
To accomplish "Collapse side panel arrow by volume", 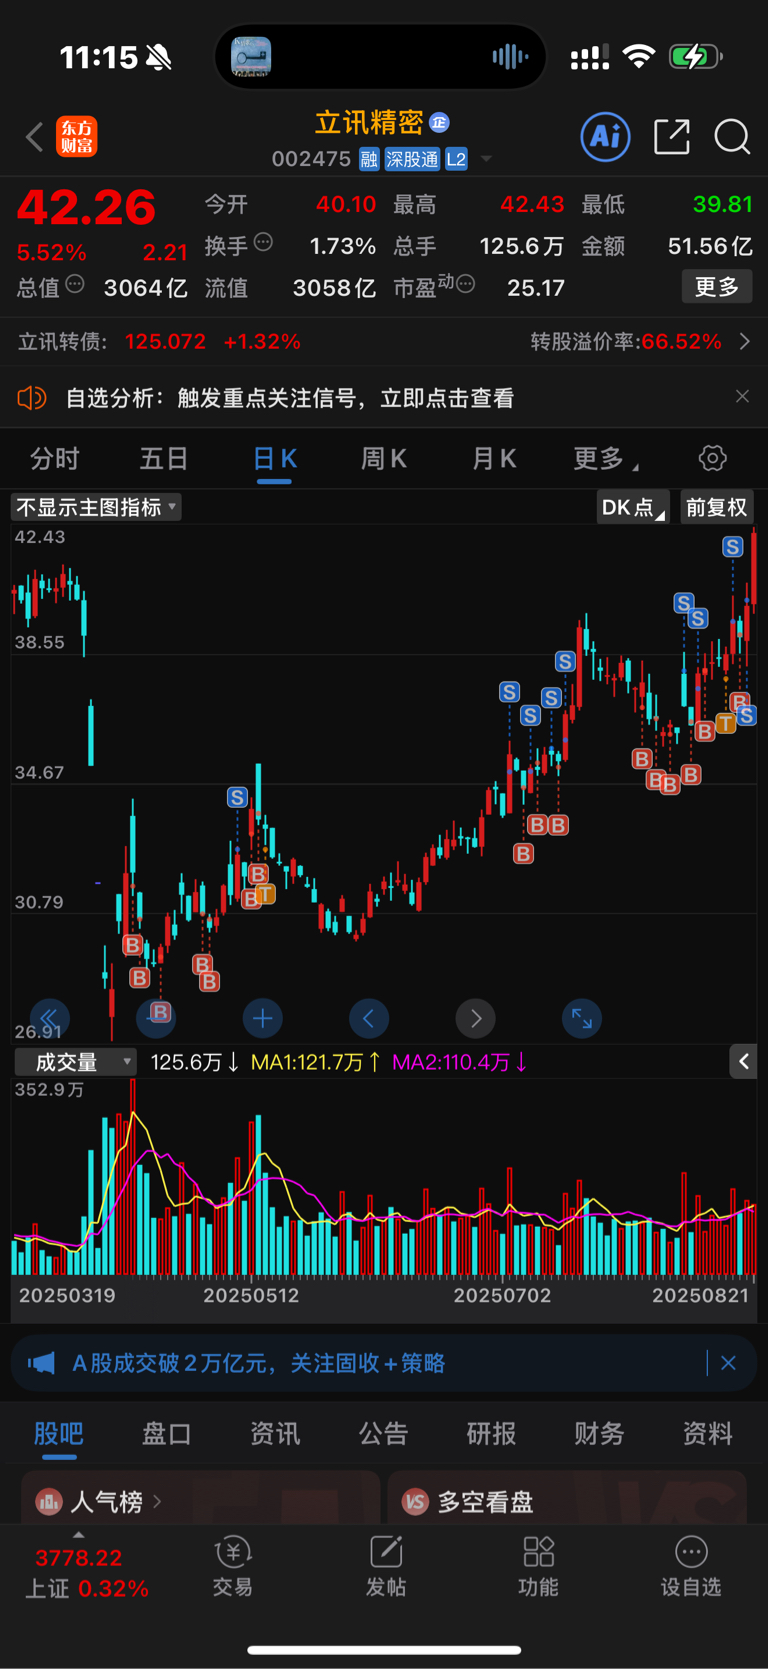I will point(743,1061).
